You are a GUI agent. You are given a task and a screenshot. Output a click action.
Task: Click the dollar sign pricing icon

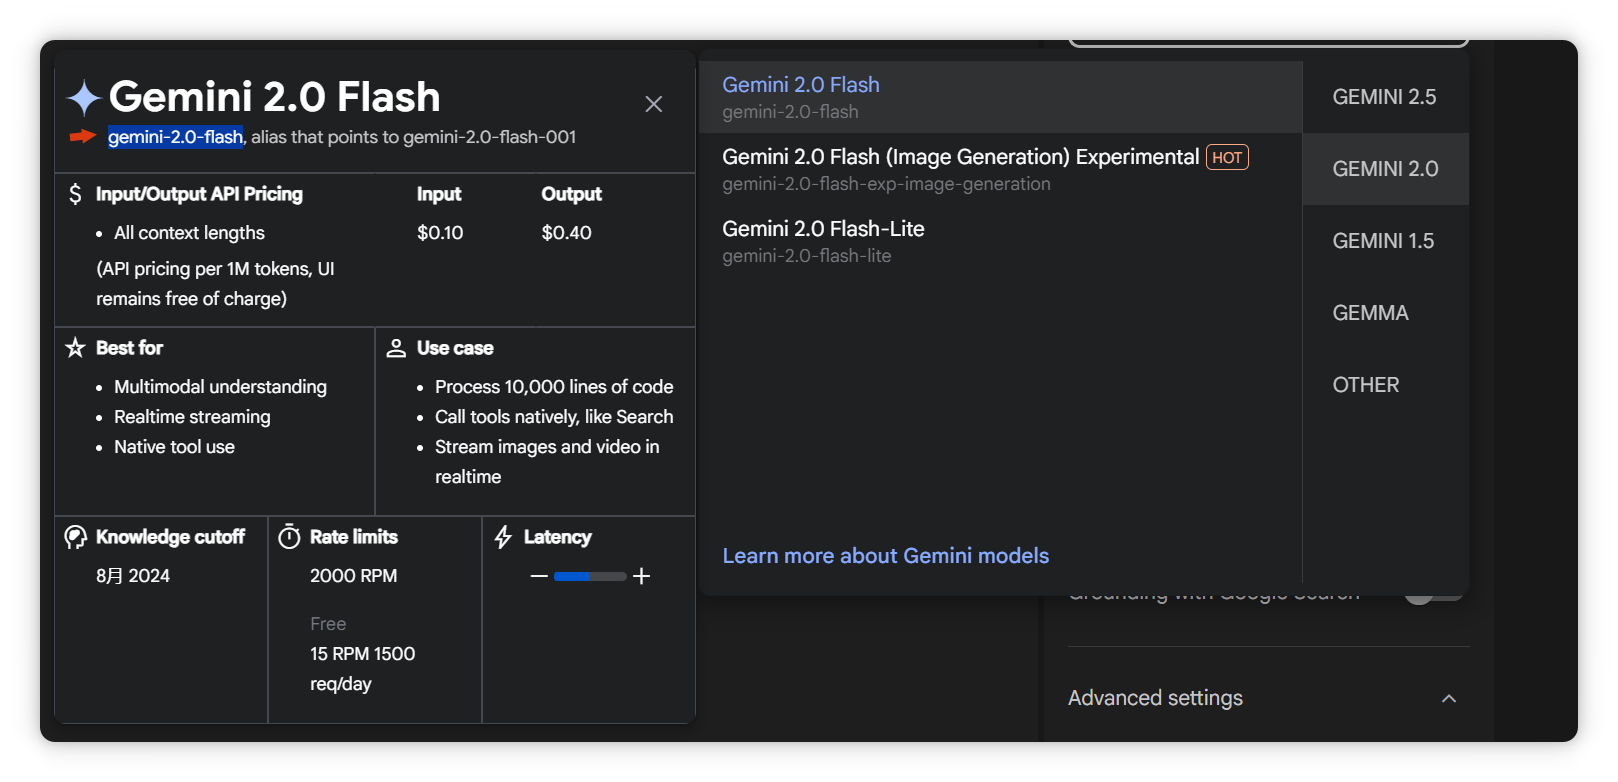coord(75,194)
